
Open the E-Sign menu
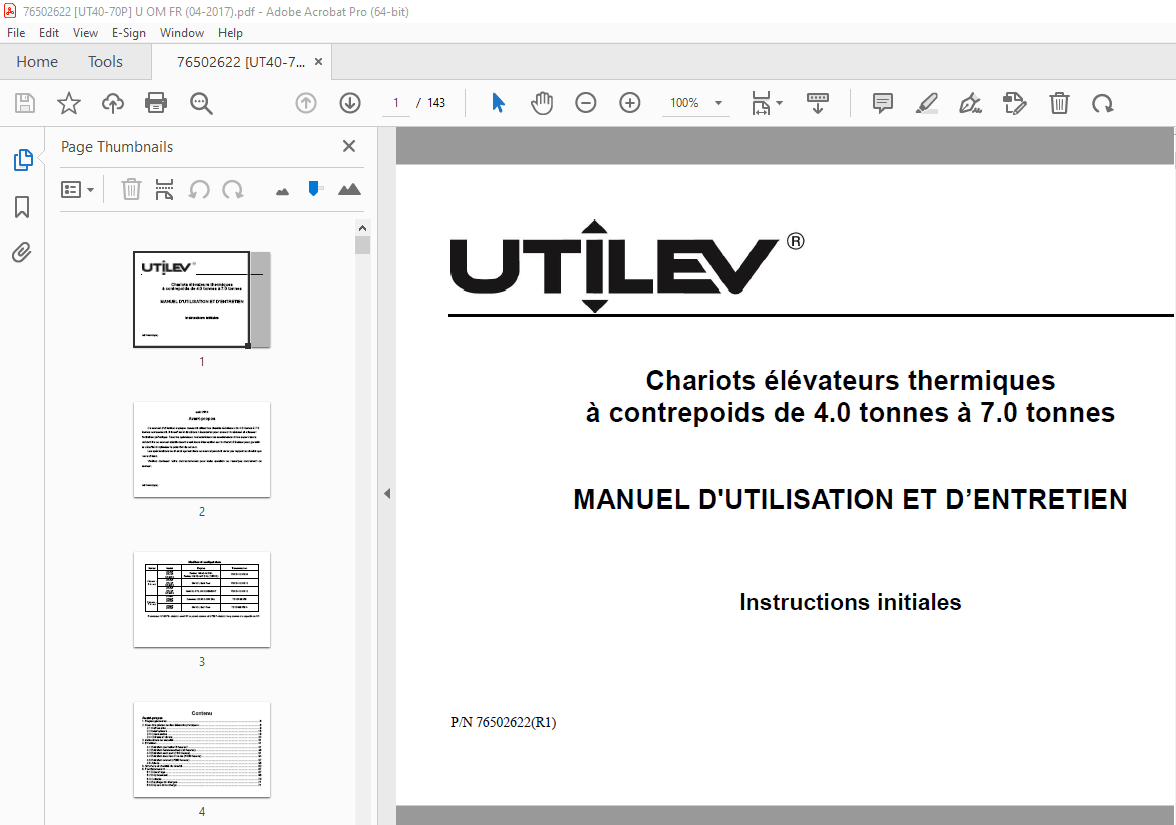coord(129,32)
